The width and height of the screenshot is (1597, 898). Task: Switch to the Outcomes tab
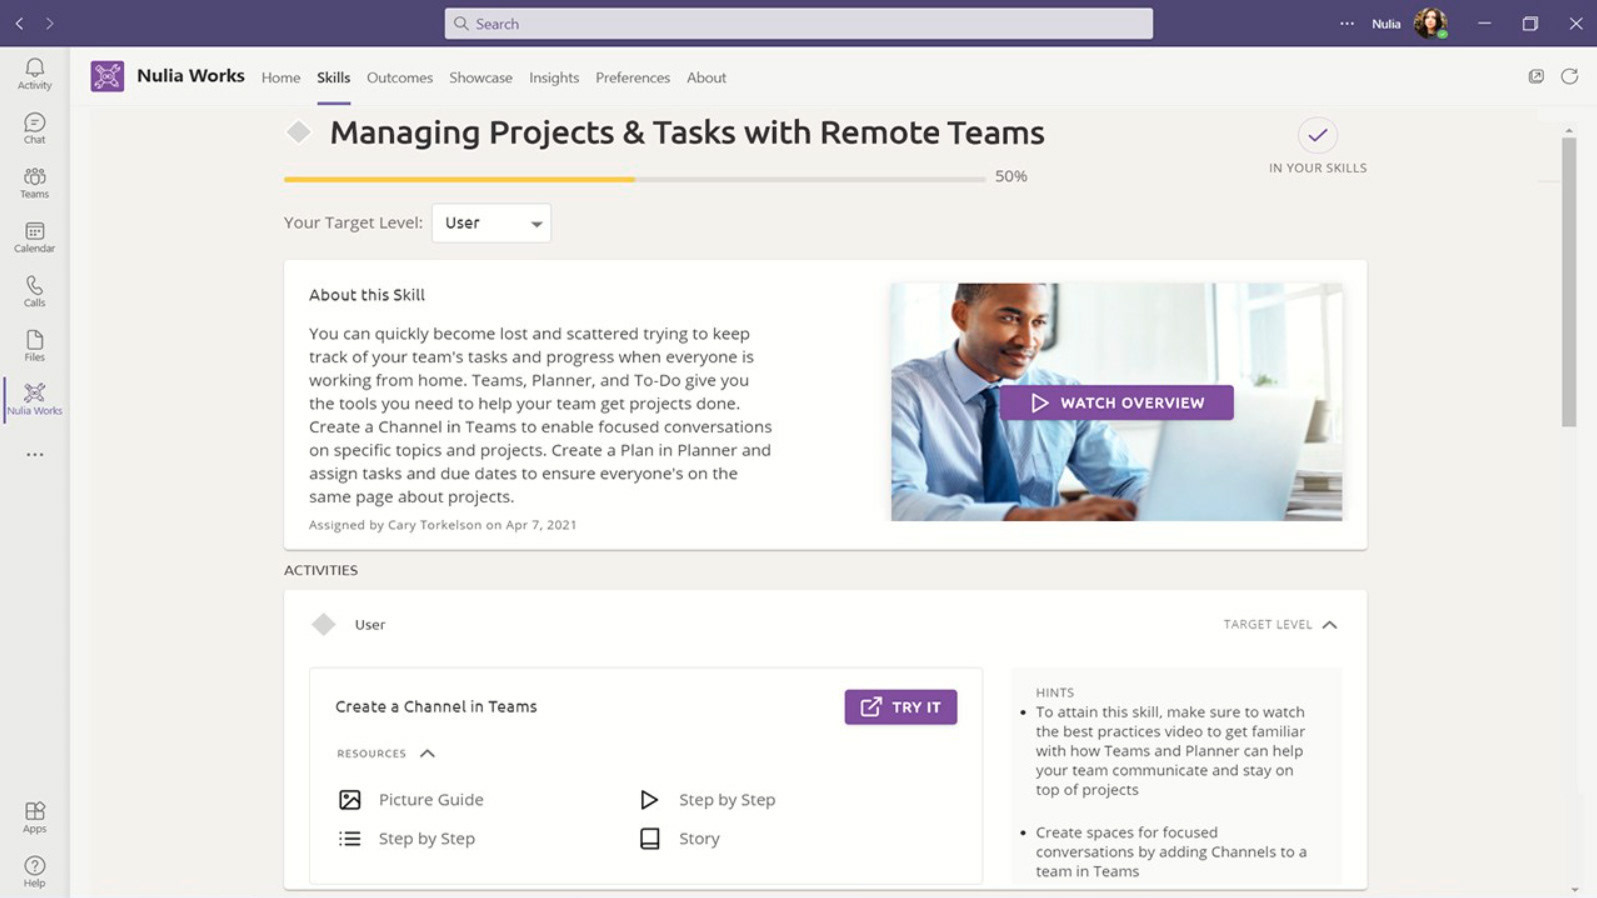pos(399,77)
